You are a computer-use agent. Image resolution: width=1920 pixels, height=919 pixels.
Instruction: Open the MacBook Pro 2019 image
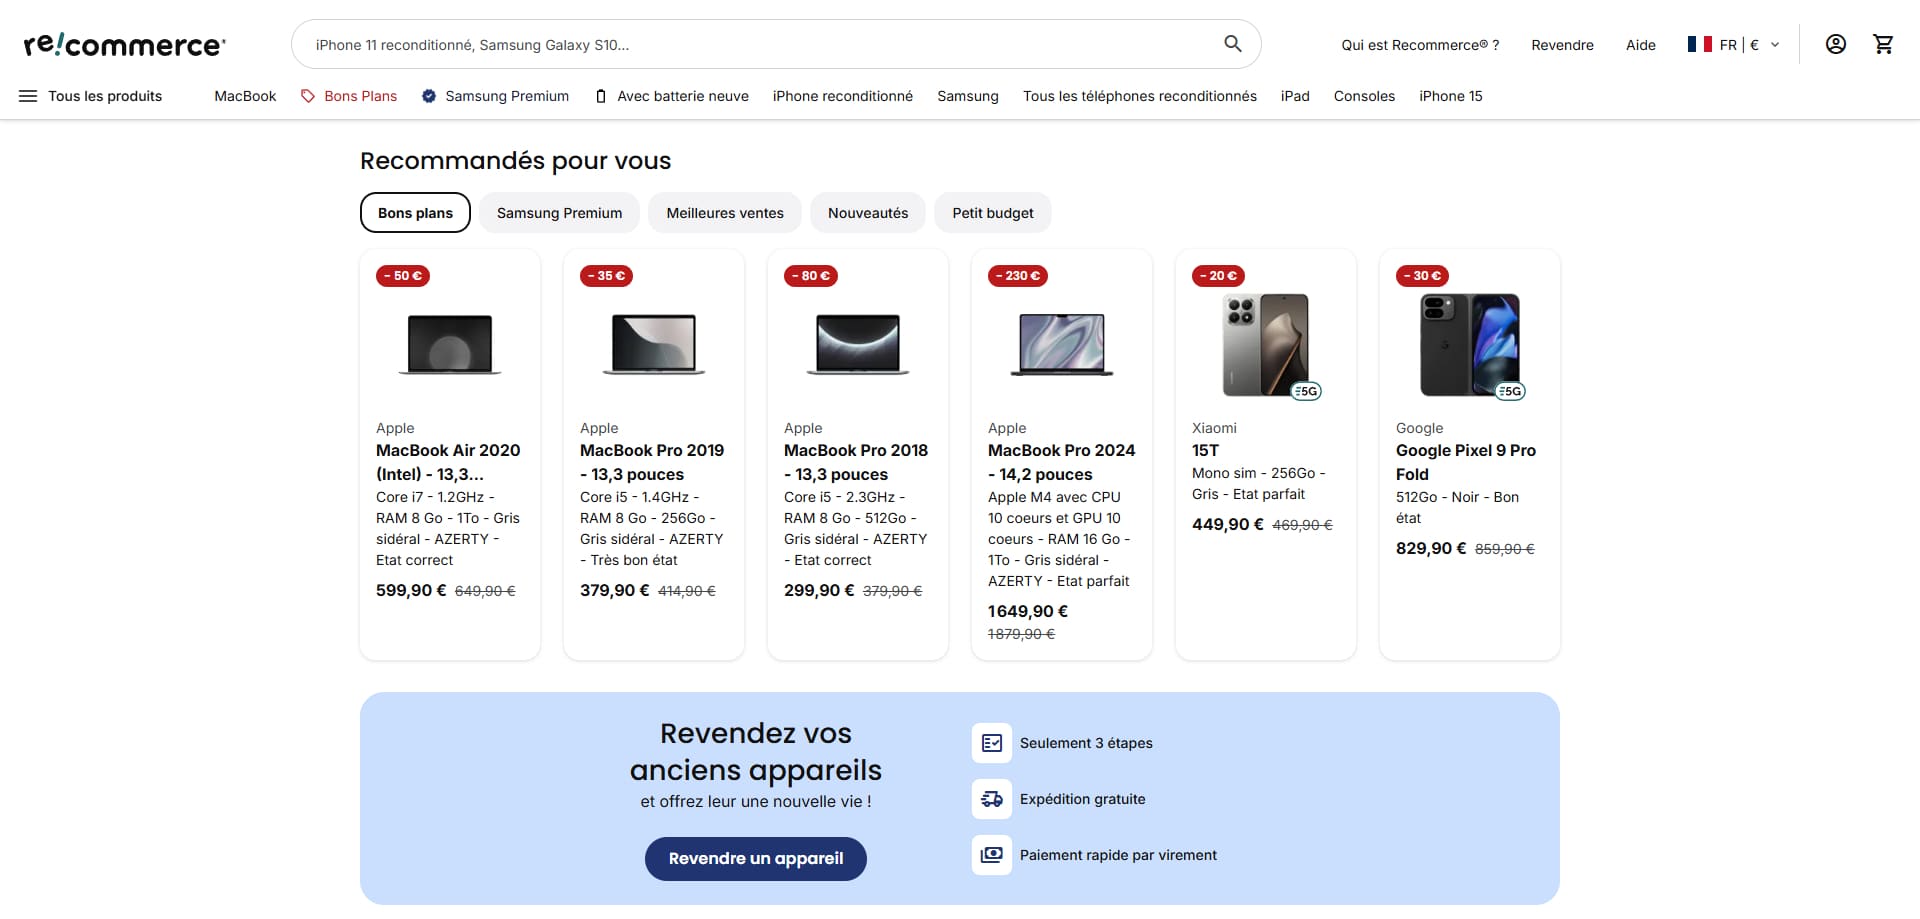point(654,344)
